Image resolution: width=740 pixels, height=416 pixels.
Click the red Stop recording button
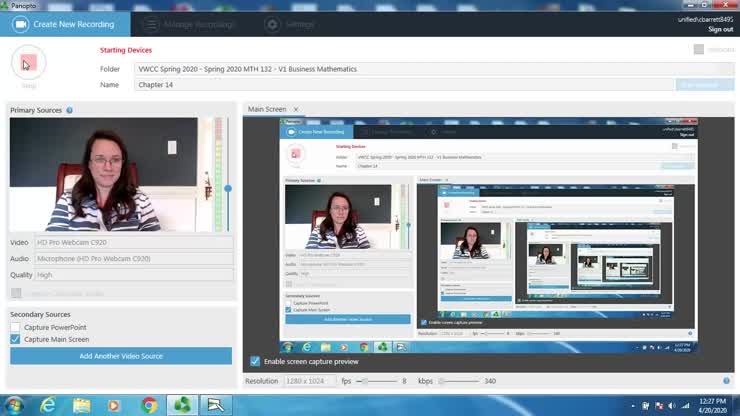tap(29, 63)
